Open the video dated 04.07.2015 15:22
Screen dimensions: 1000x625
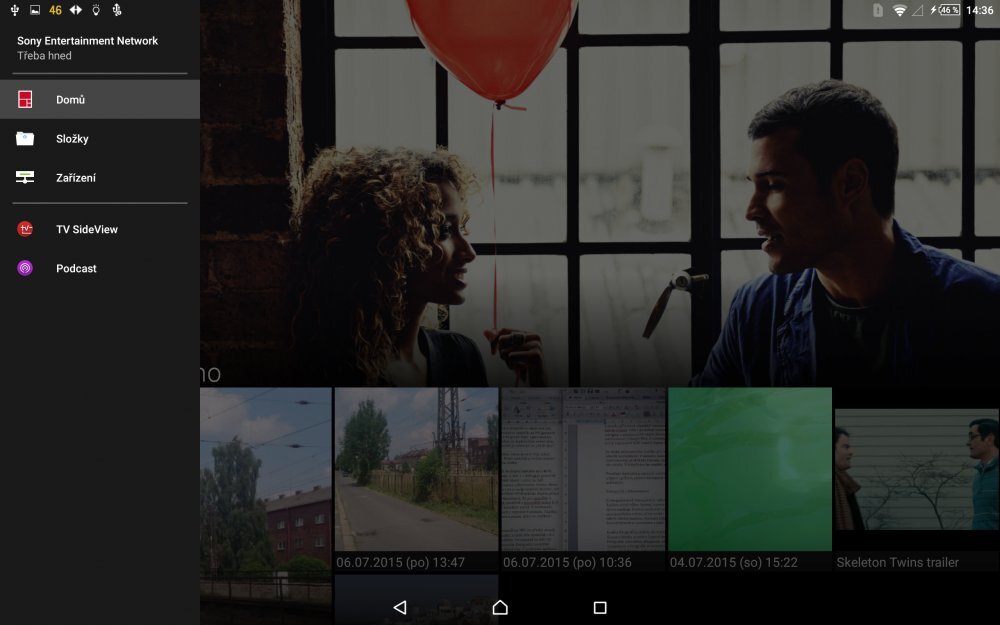pyautogui.click(x=749, y=470)
